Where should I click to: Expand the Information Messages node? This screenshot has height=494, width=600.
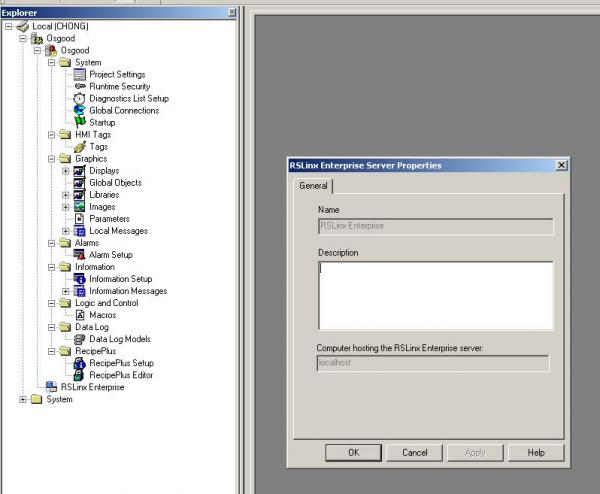pos(66,291)
